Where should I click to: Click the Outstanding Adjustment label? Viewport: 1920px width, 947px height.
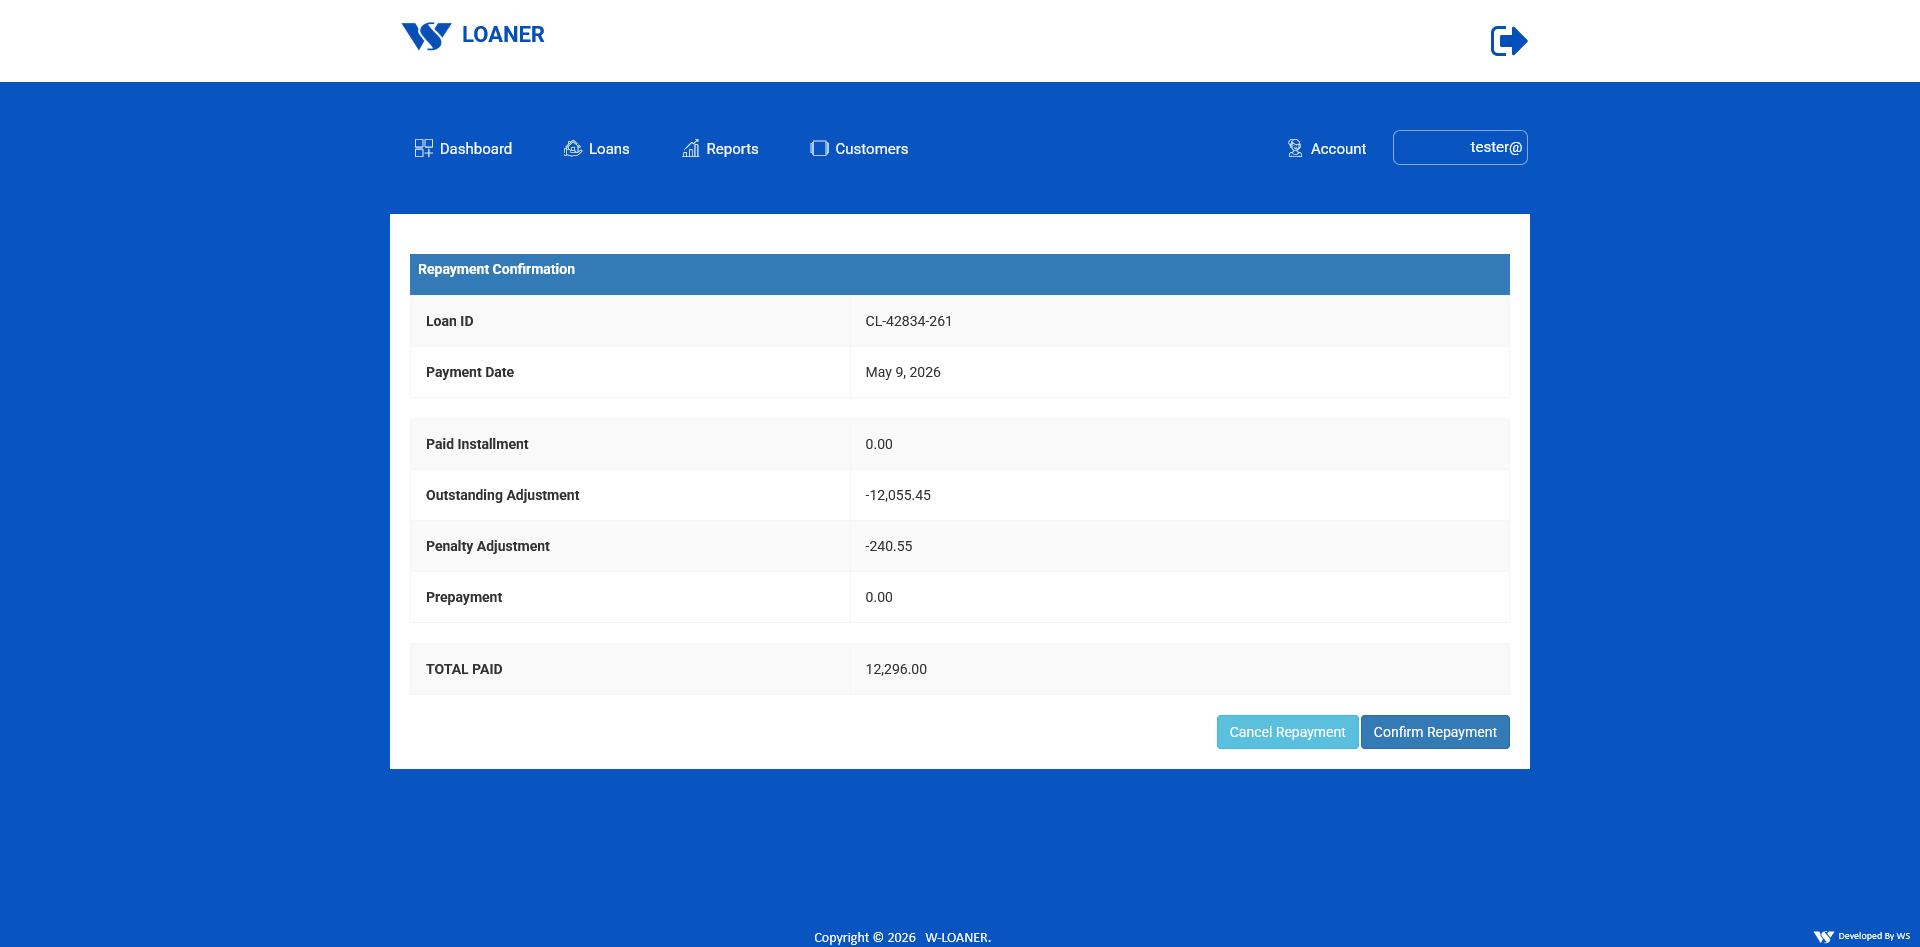point(503,495)
